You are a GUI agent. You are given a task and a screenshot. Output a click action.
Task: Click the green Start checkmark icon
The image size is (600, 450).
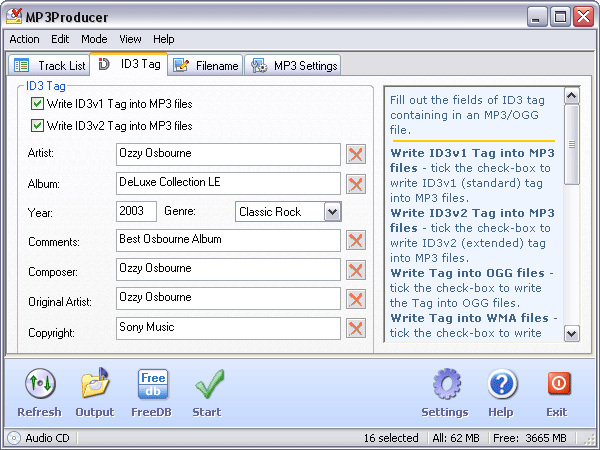(x=209, y=384)
